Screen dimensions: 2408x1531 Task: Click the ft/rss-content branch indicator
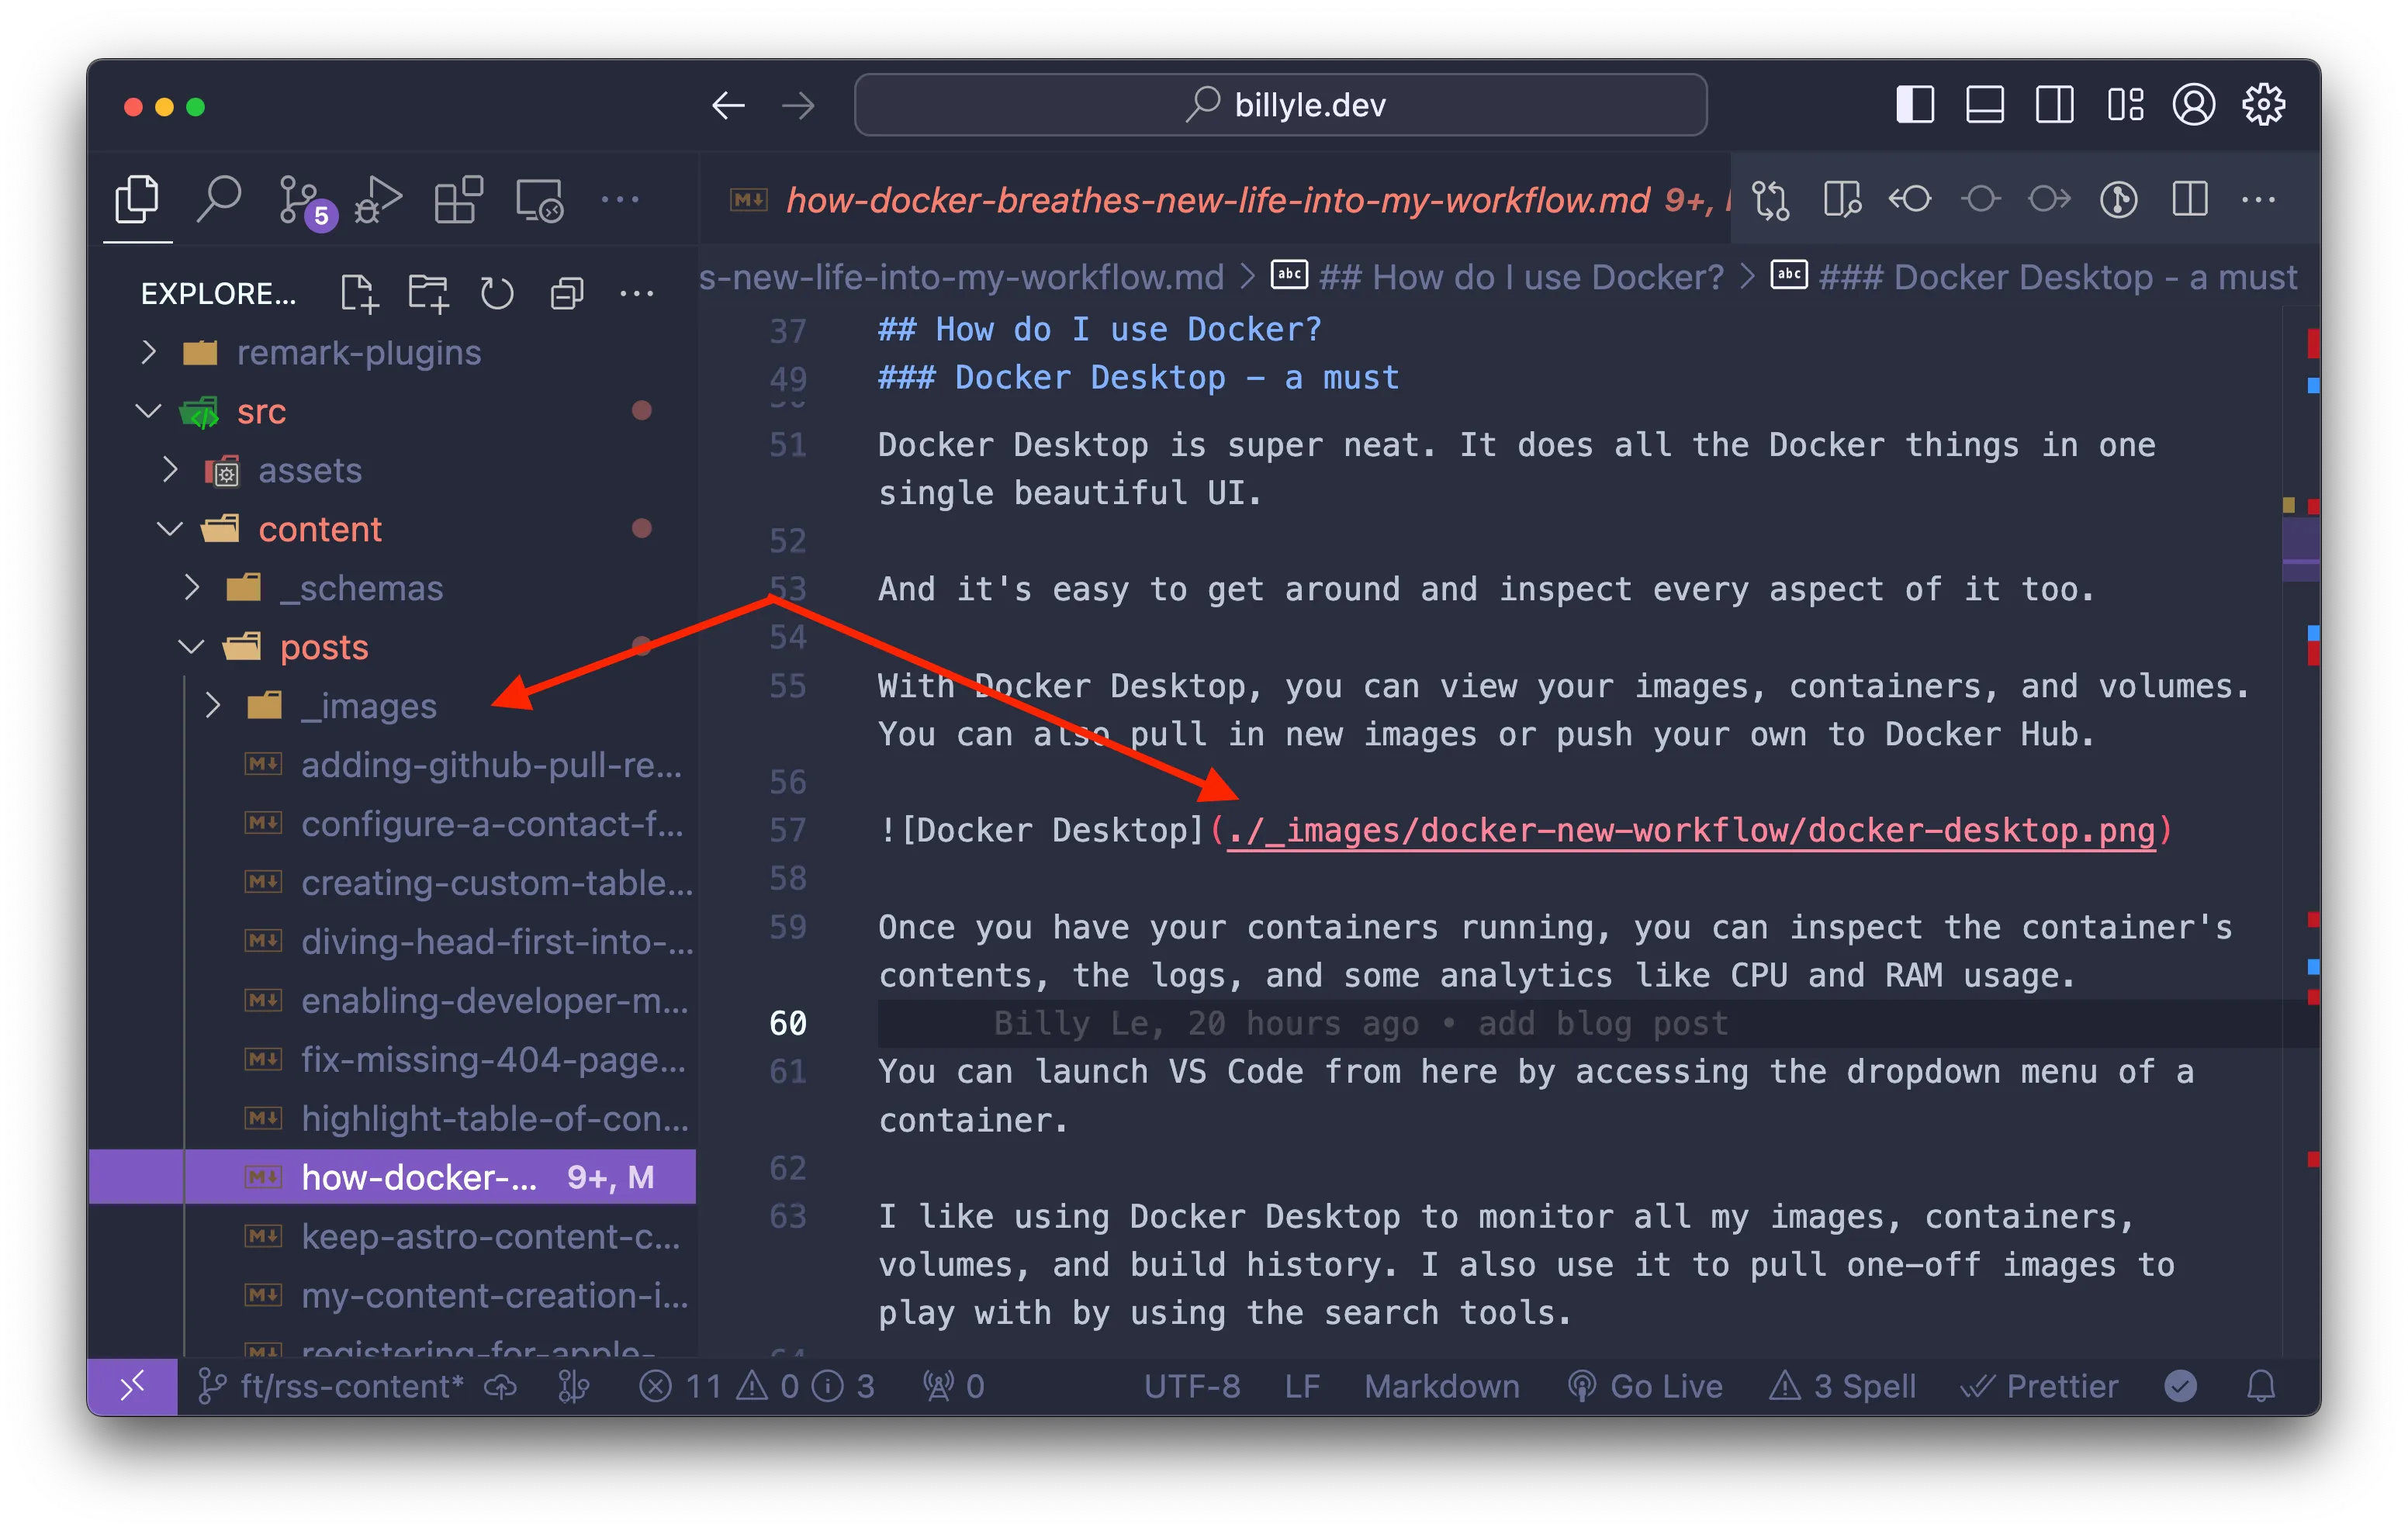click(331, 1386)
